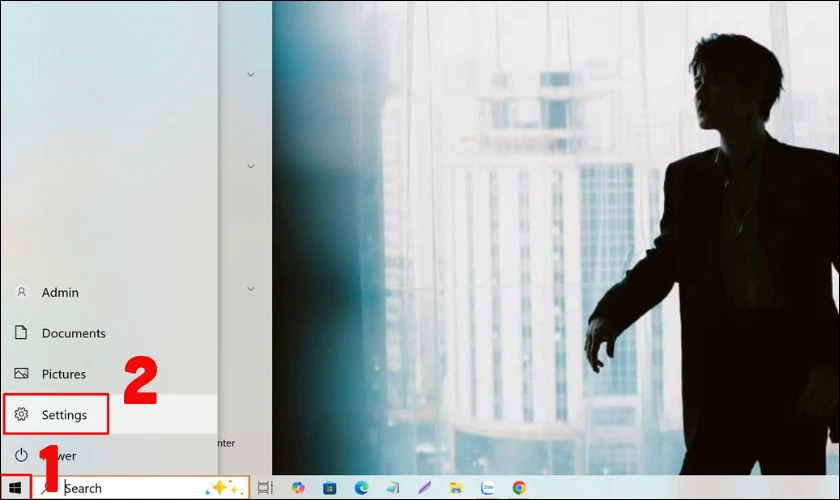840x500 pixels.
Task: Open Pictures from the Start menu
Action: [109, 374]
